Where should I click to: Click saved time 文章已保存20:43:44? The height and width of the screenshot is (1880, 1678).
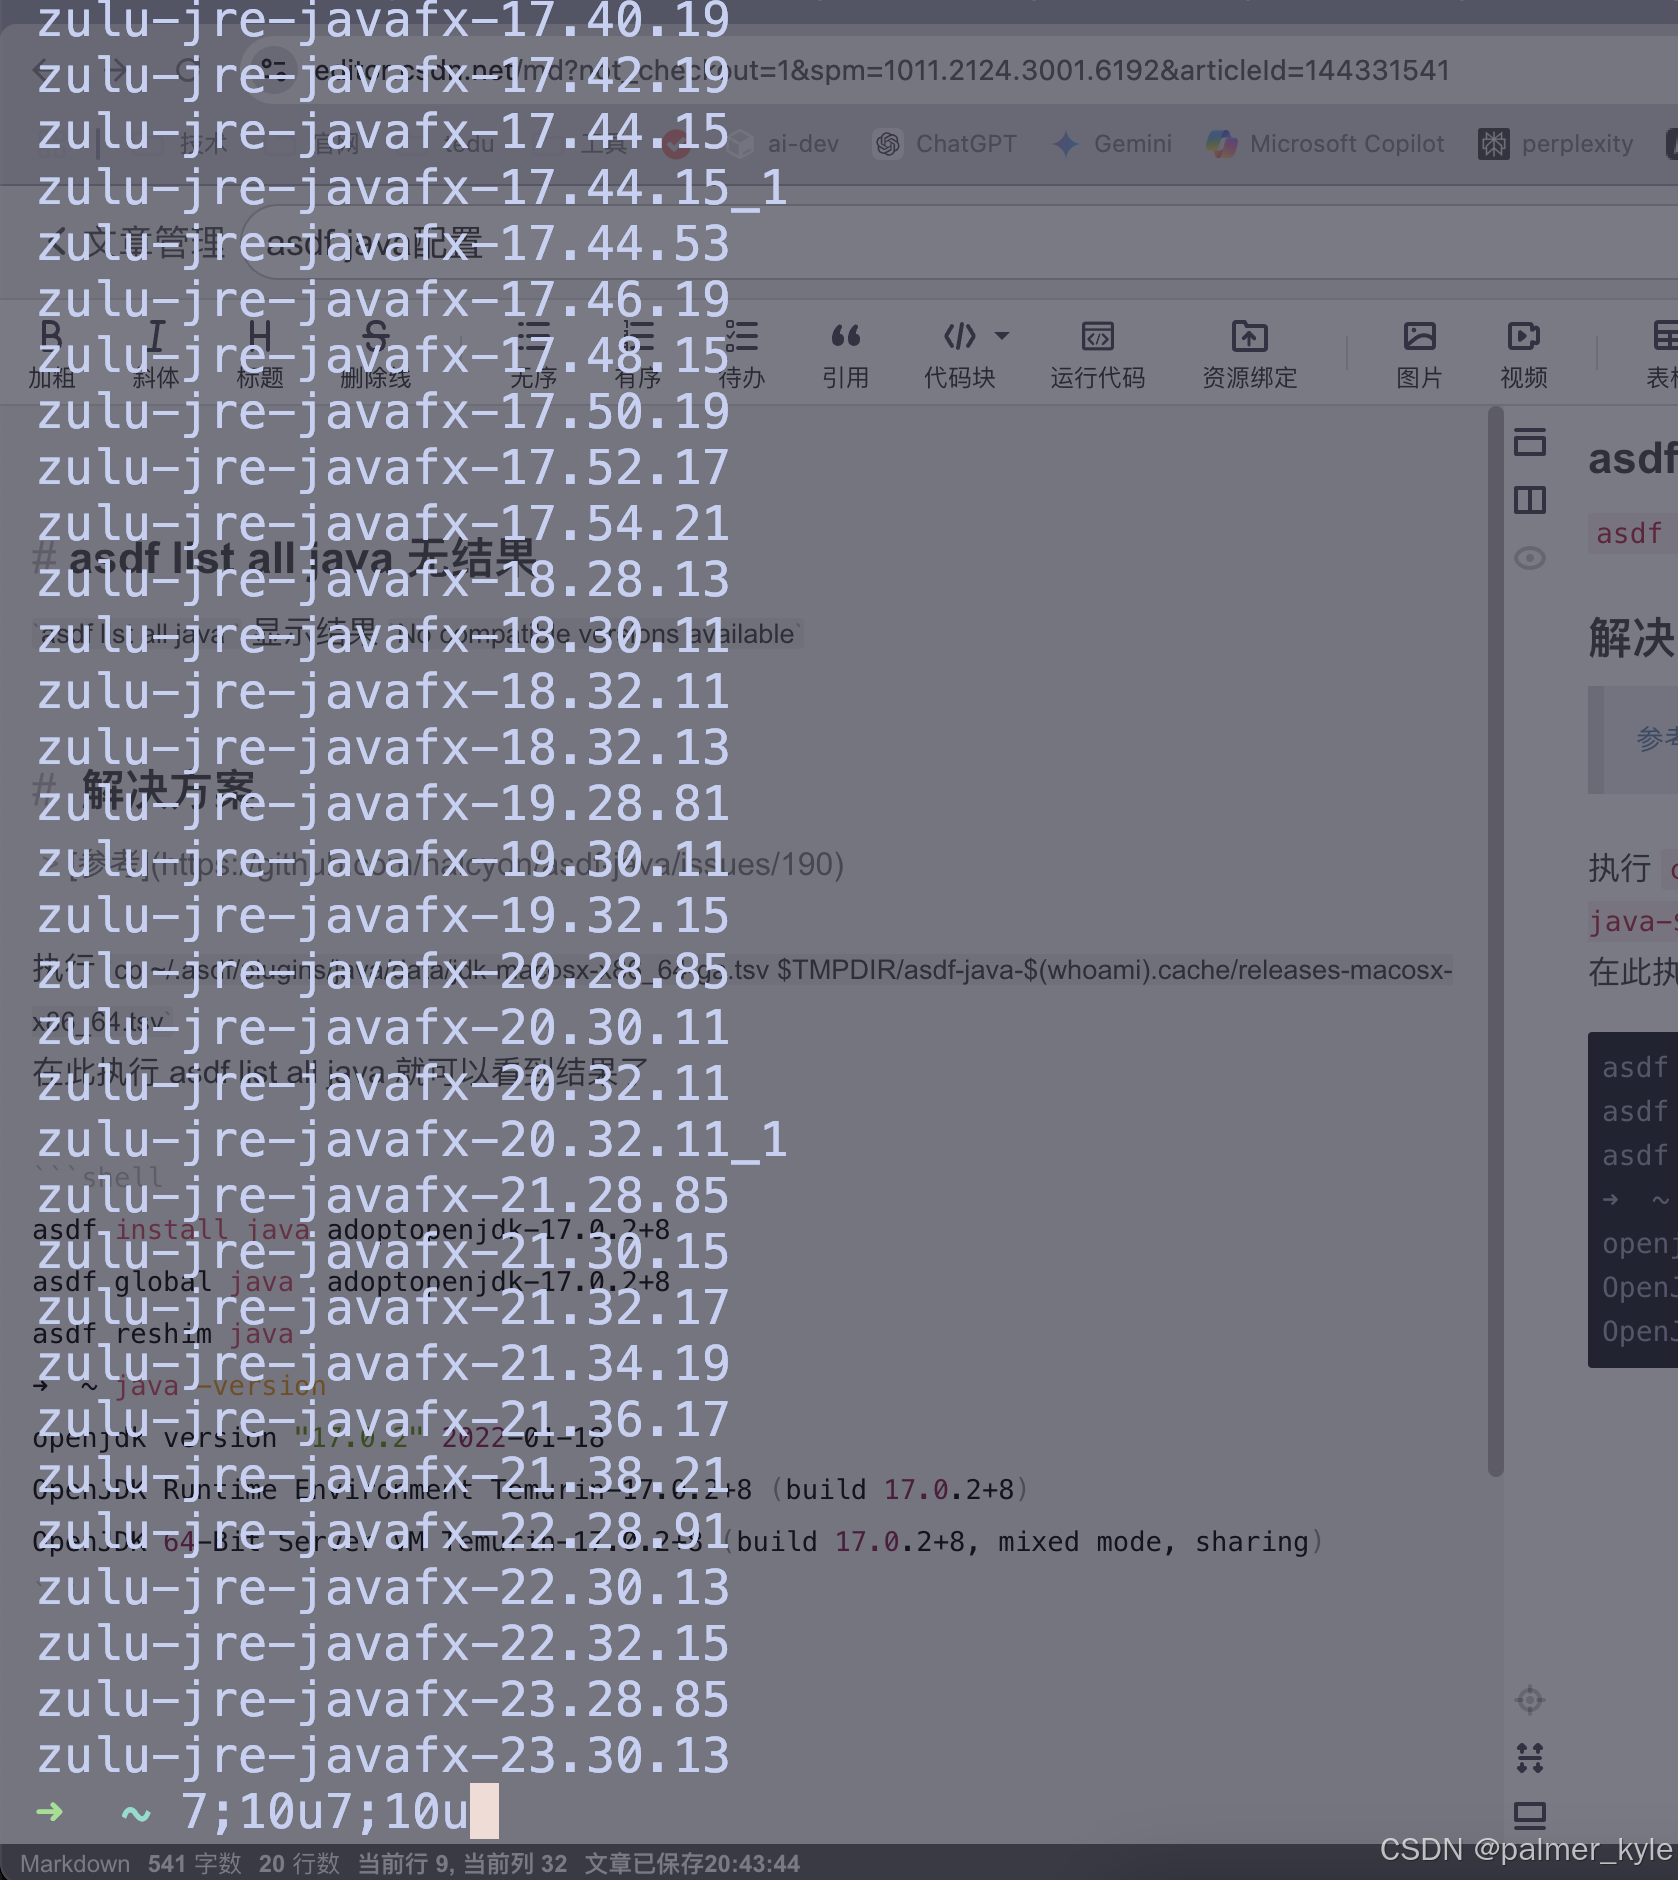pyautogui.click(x=692, y=1864)
